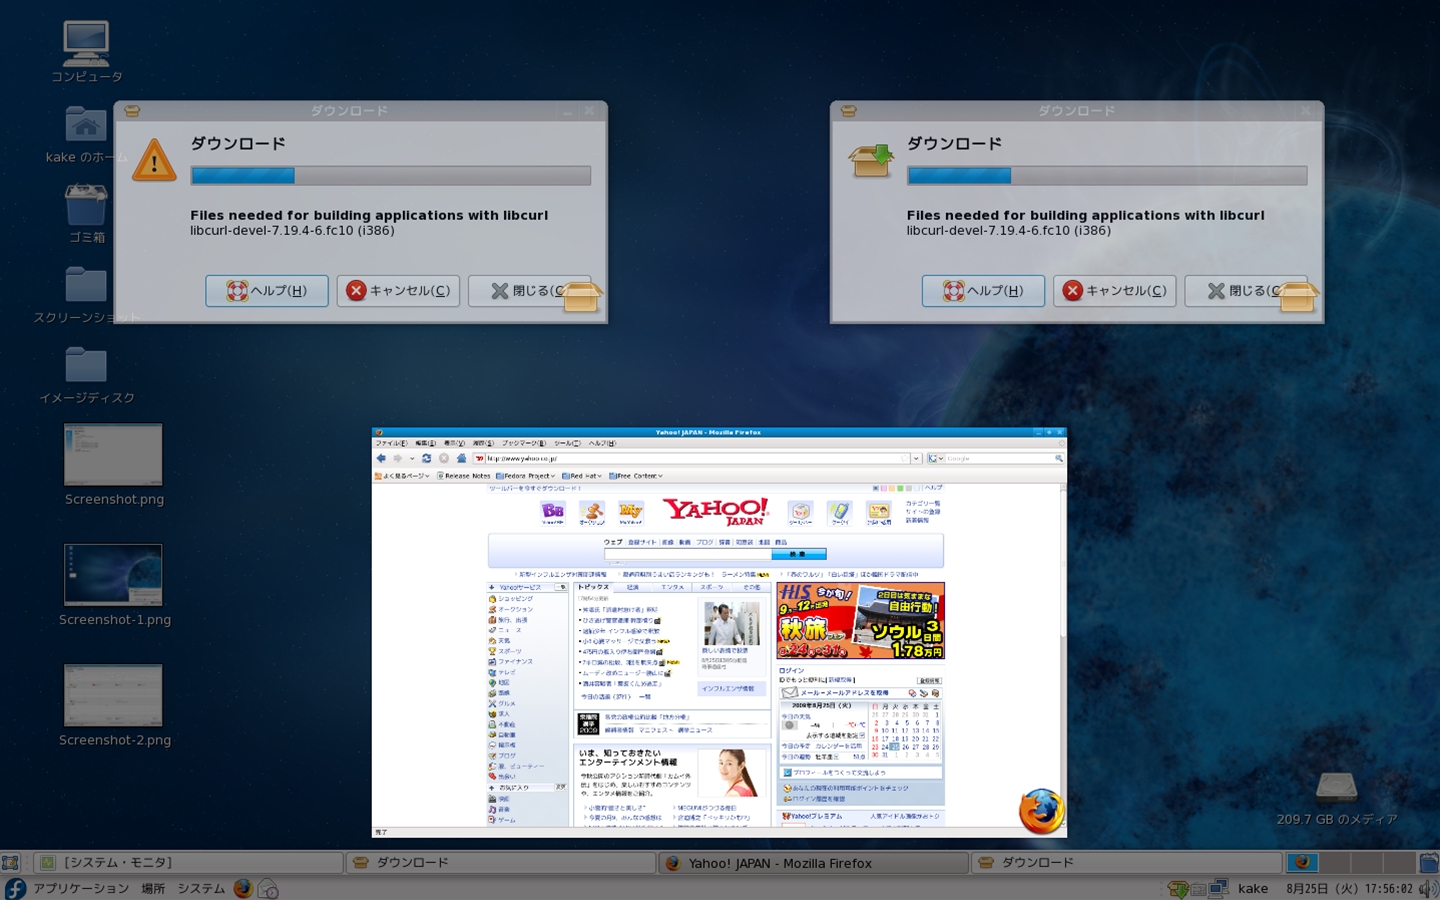Select the Screenshot.png thumbnail on desktop
Screen dimensions: 1440x900
pos(113,455)
